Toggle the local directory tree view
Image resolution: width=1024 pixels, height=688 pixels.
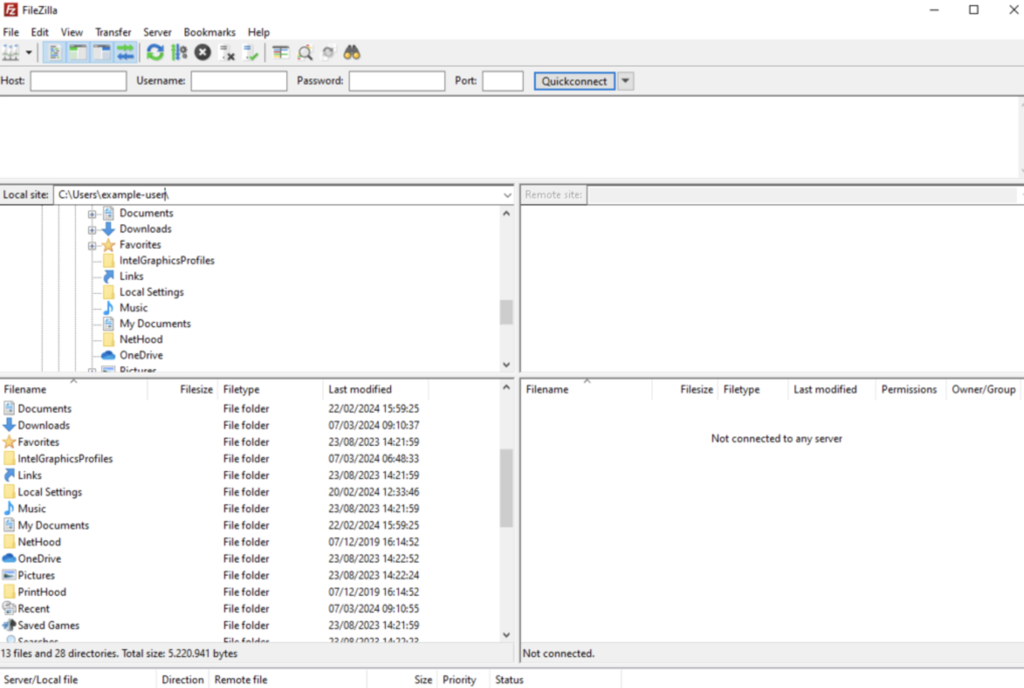77,52
